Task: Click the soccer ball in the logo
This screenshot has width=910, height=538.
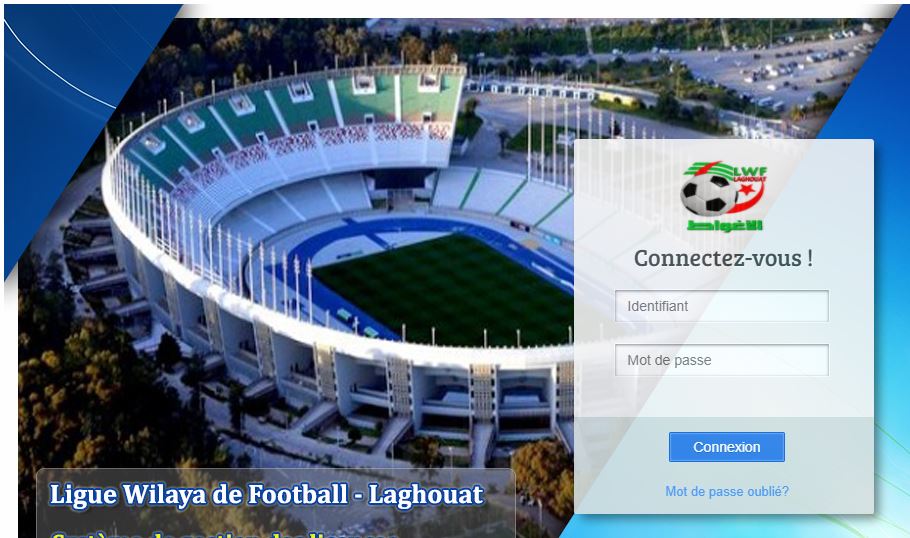Action: [x=708, y=194]
